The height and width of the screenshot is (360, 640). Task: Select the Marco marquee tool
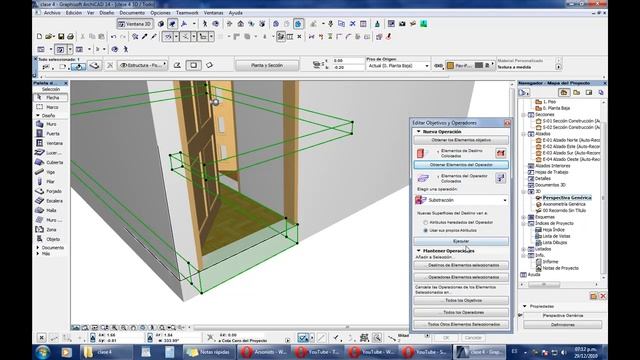click(x=51, y=107)
